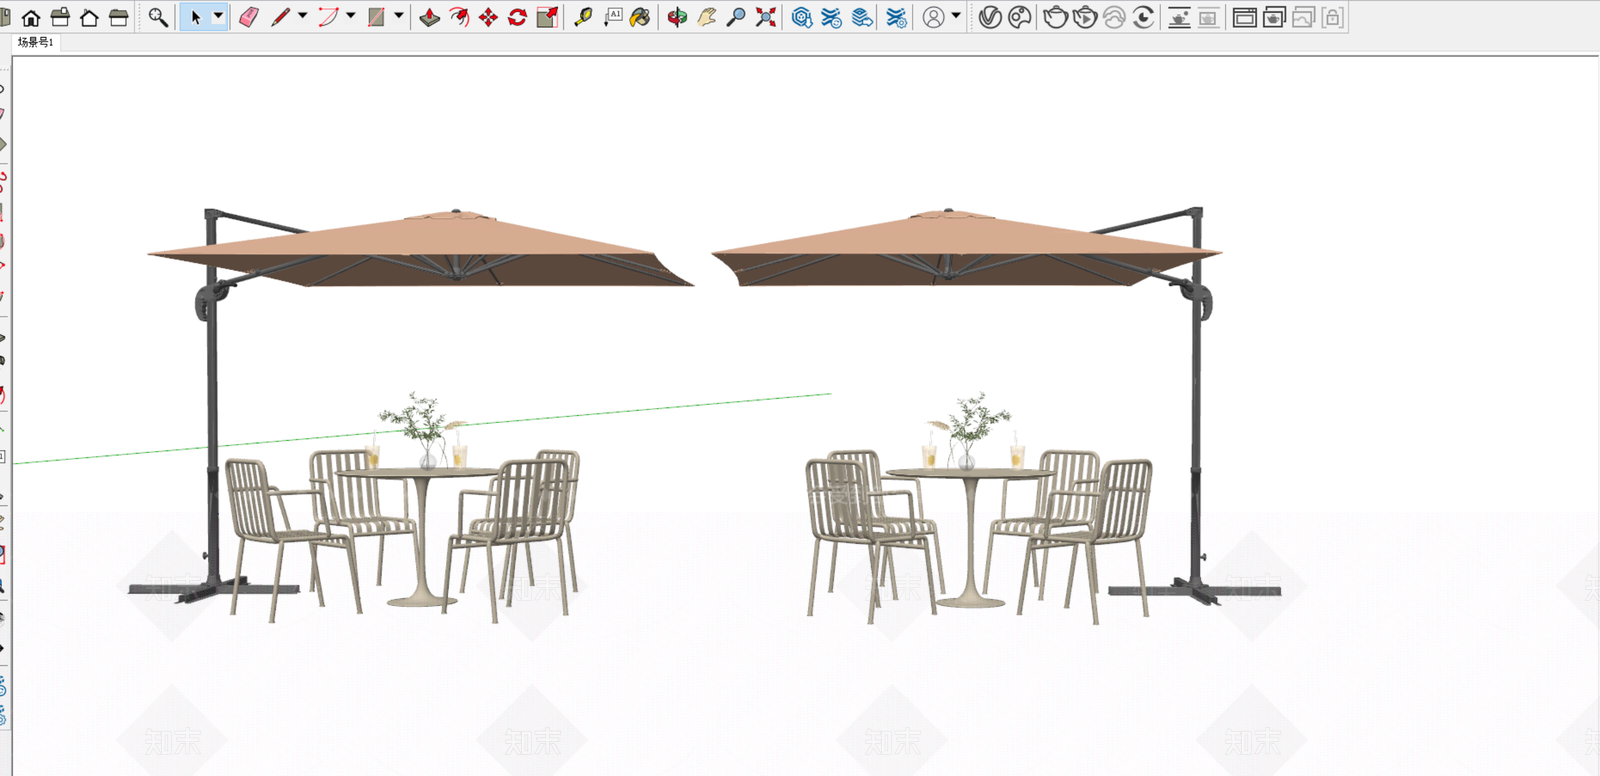Click the user account profile icon

tap(933, 17)
